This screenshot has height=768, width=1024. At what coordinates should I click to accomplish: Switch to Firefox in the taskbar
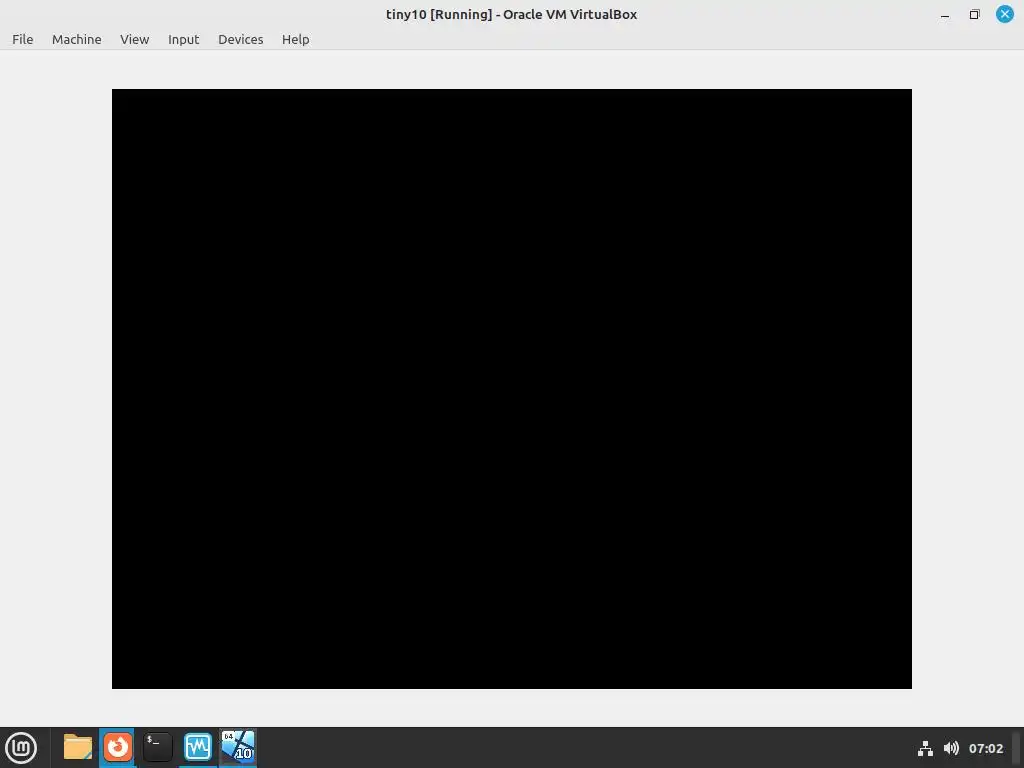pyautogui.click(x=118, y=747)
